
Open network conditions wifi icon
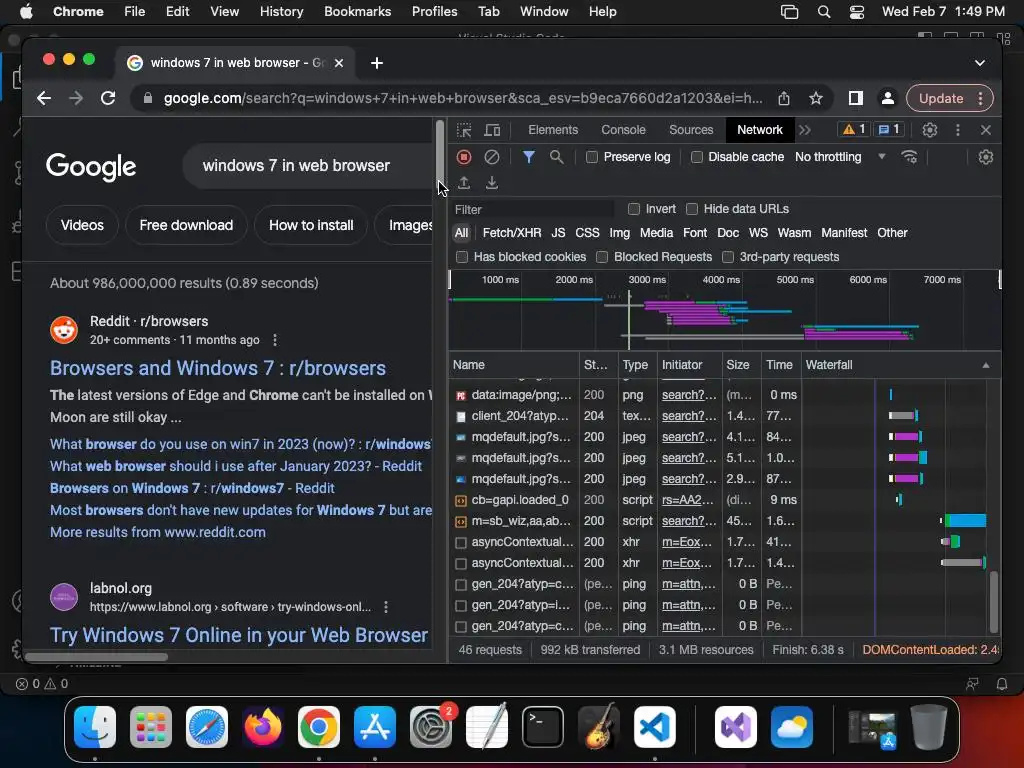909,157
